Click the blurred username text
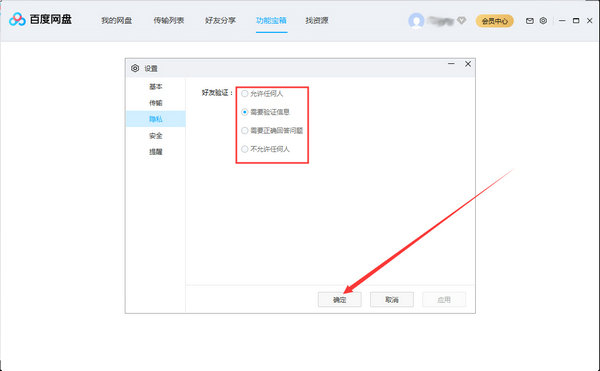600x371 pixels. pyautogui.click(x=441, y=21)
